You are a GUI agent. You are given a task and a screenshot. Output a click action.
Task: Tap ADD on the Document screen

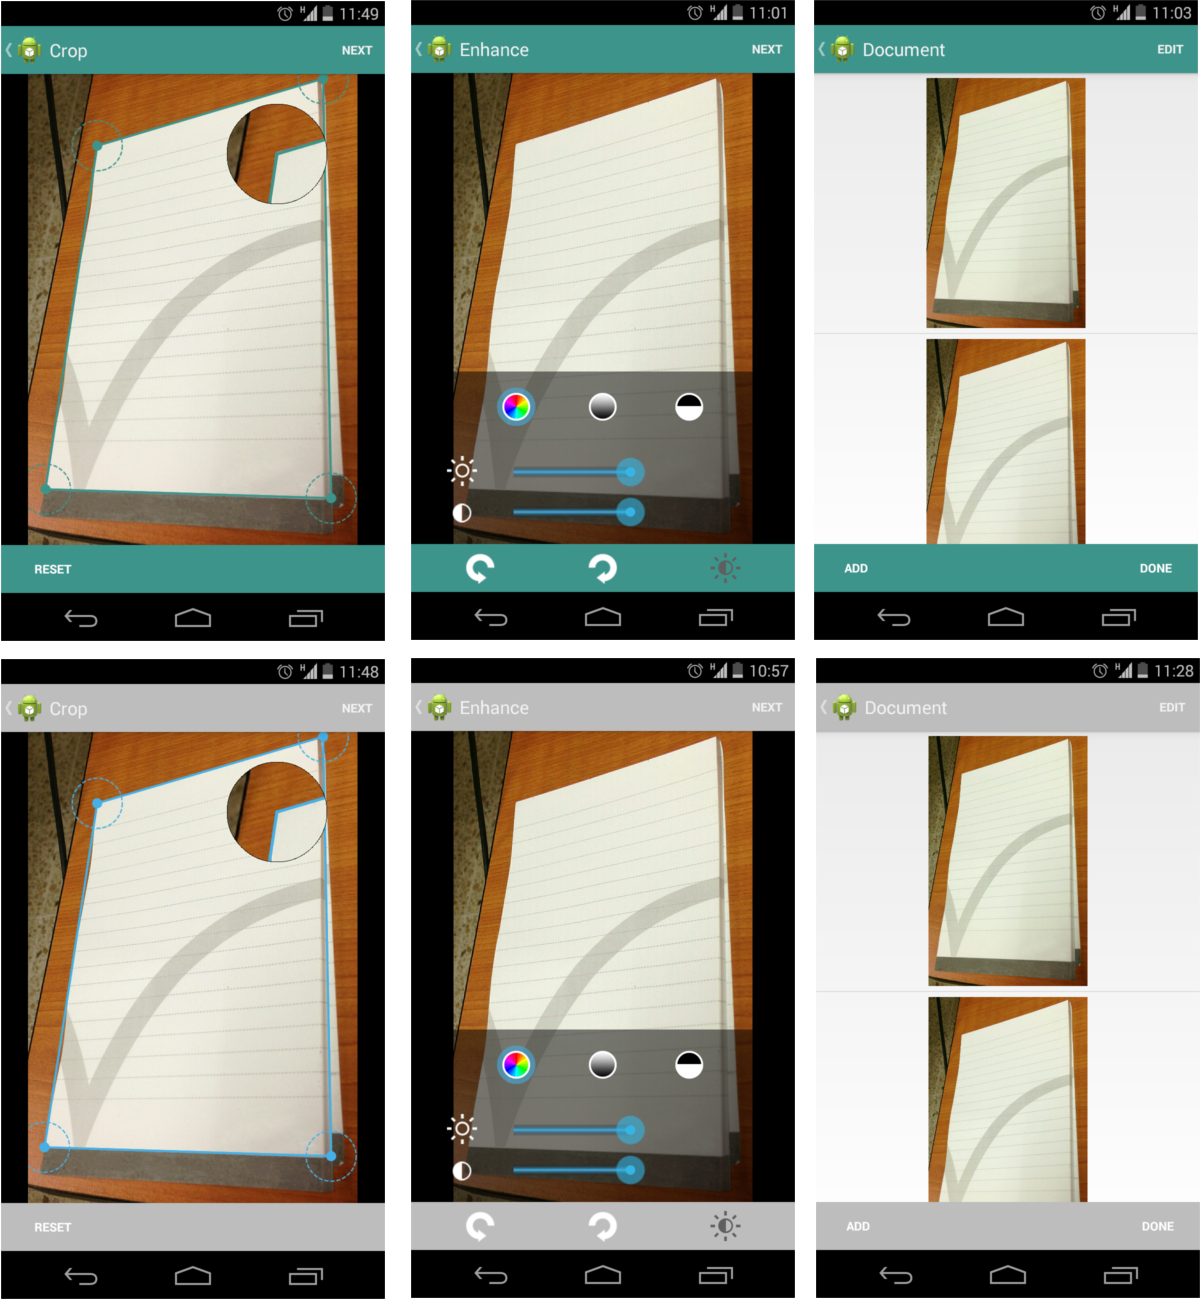click(856, 568)
